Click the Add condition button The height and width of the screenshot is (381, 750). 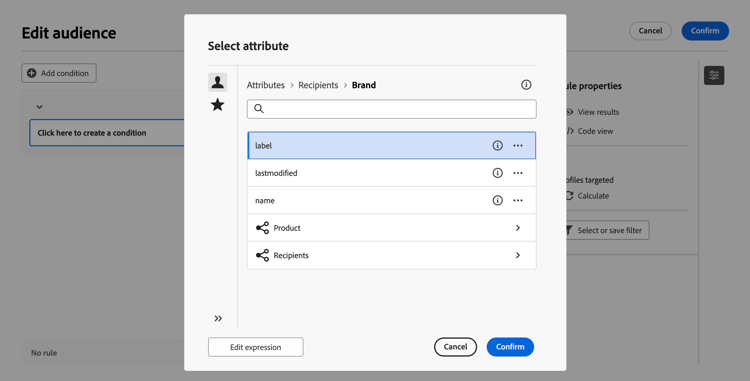[x=59, y=73]
